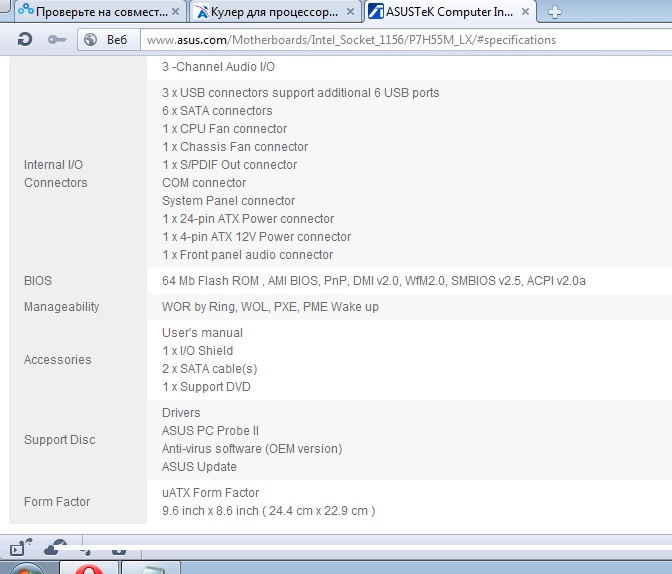Click the 'ASUS Update' line
The image size is (672, 574).
199,467
